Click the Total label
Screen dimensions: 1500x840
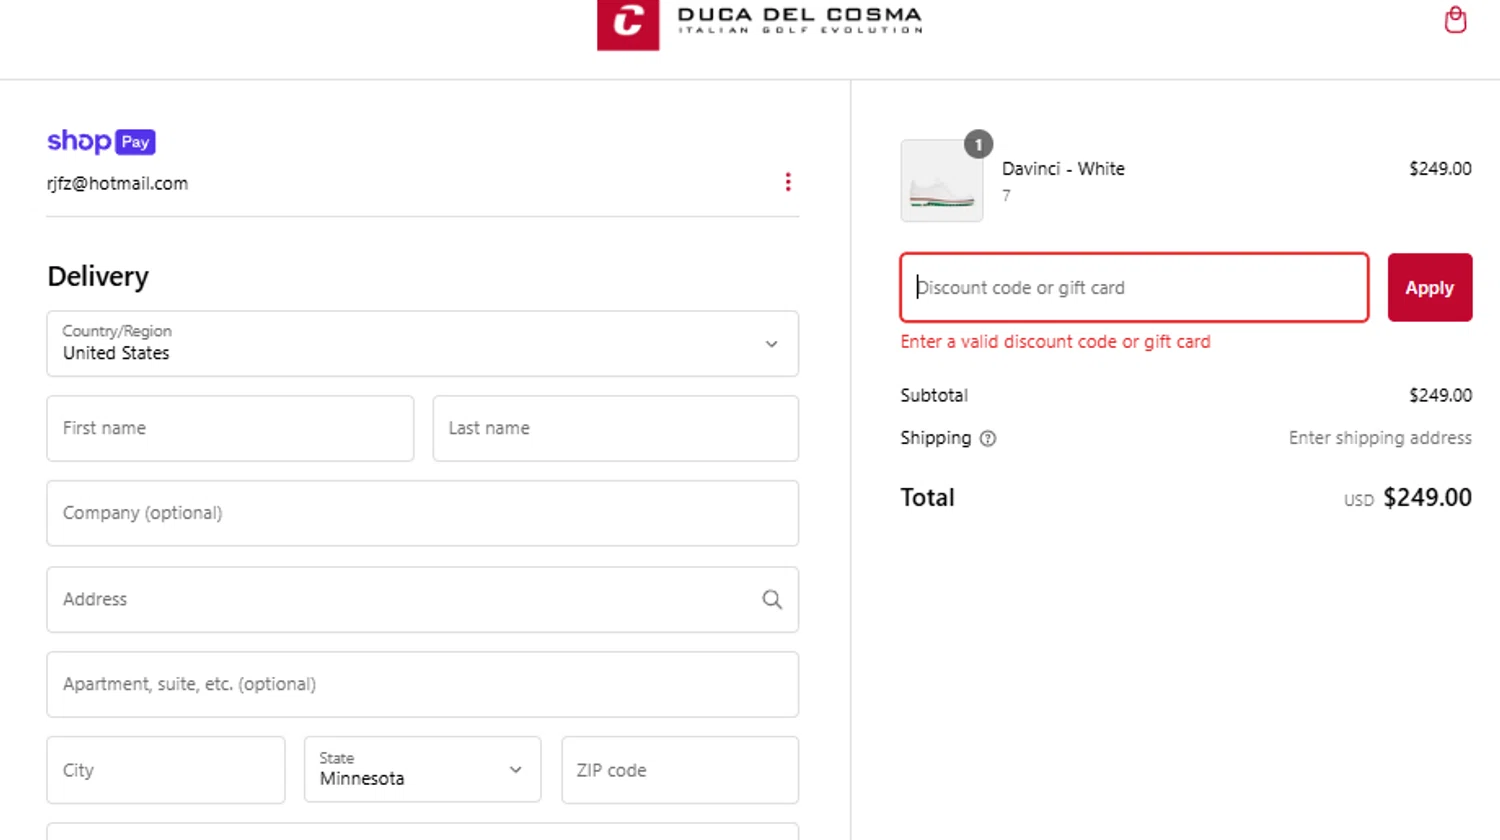click(927, 498)
